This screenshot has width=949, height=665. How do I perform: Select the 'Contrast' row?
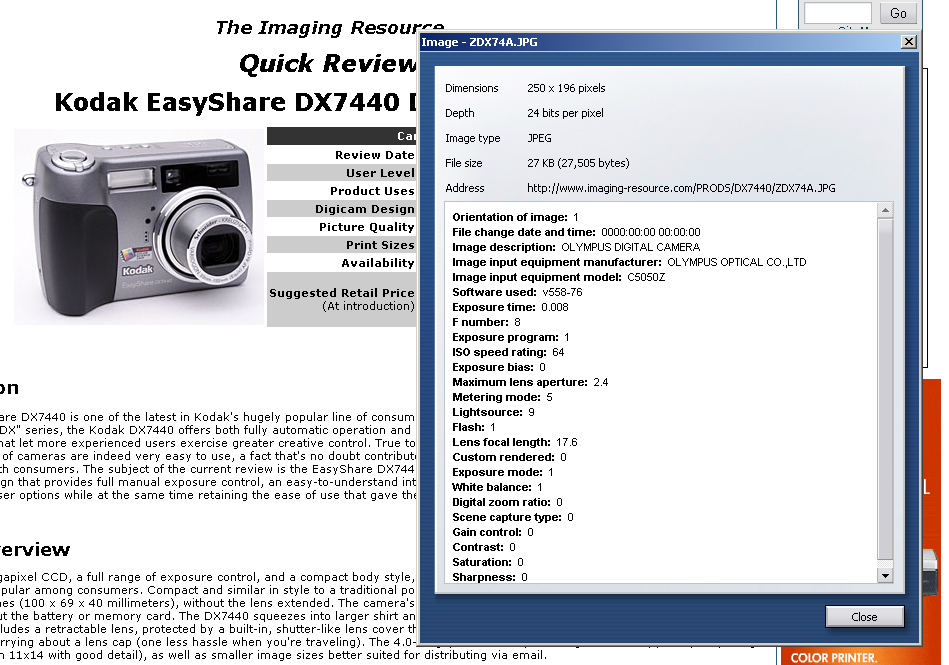(x=484, y=547)
